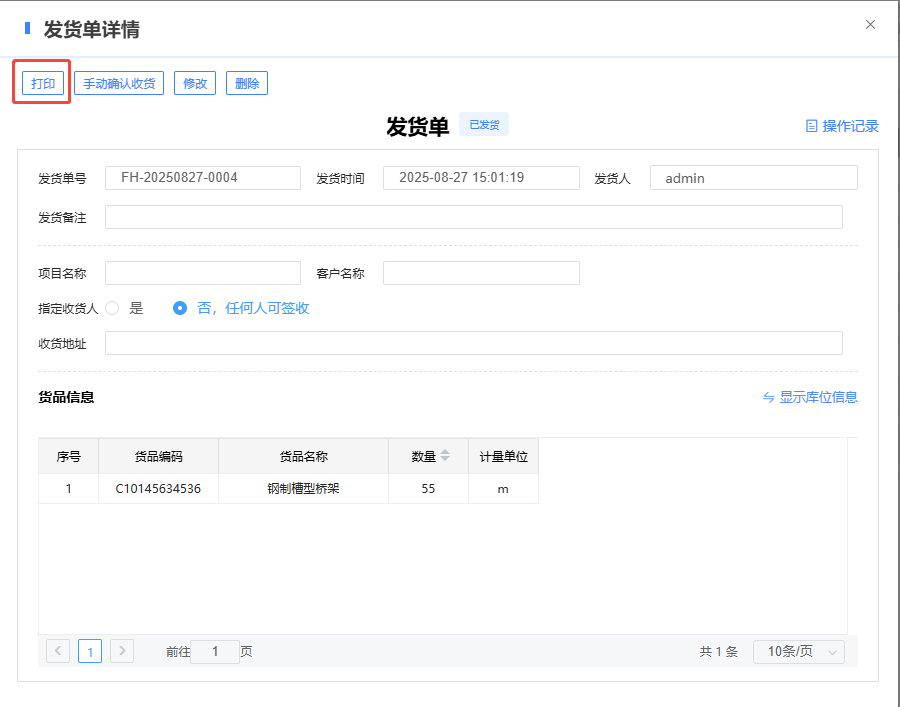
Task: Select 否，任何人可签收 radio option
Action: pyautogui.click(x=180, y=308)
